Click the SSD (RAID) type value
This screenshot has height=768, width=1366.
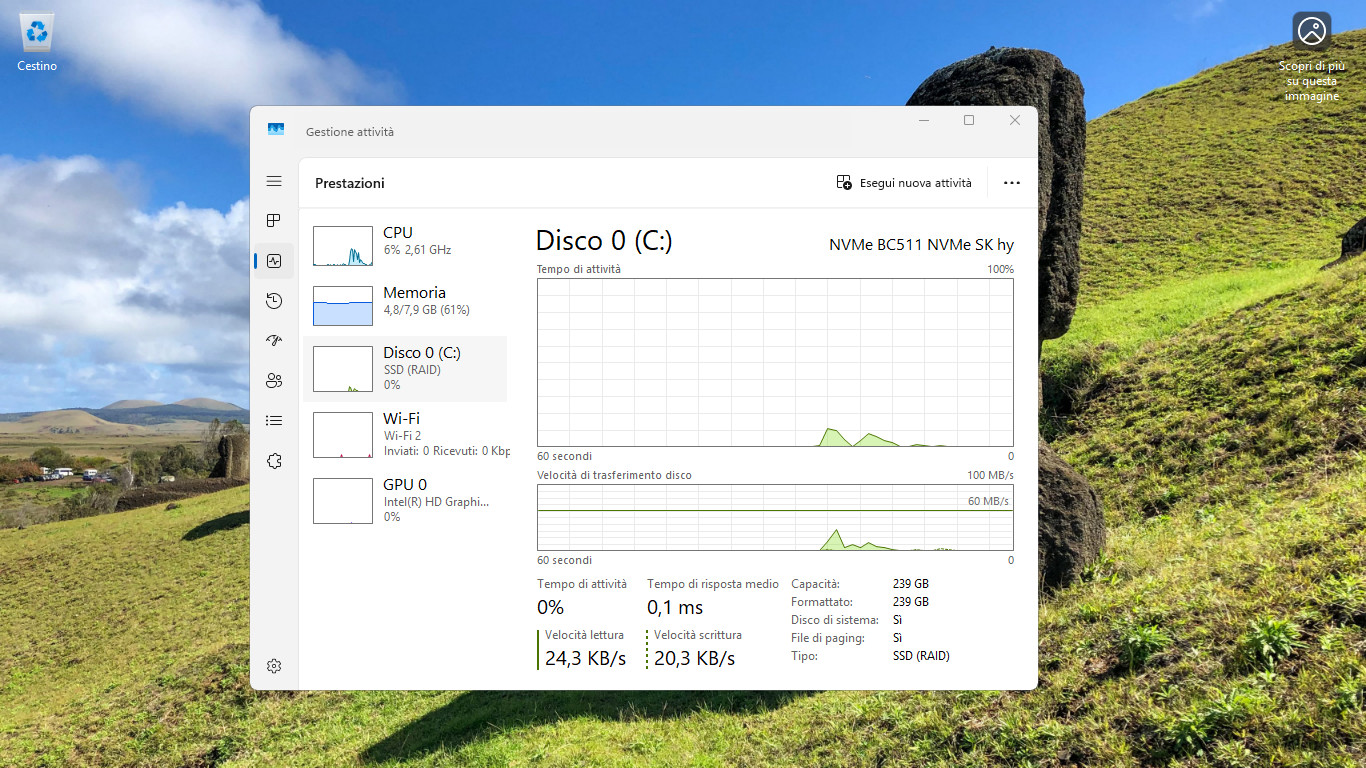coord(921,656)
